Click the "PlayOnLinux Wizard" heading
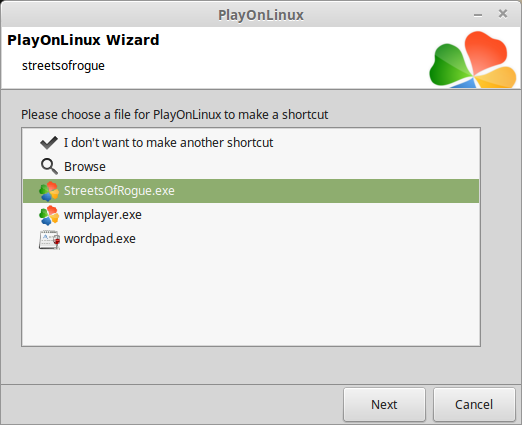This screenshot has width=522, height=425. point(83,40)
